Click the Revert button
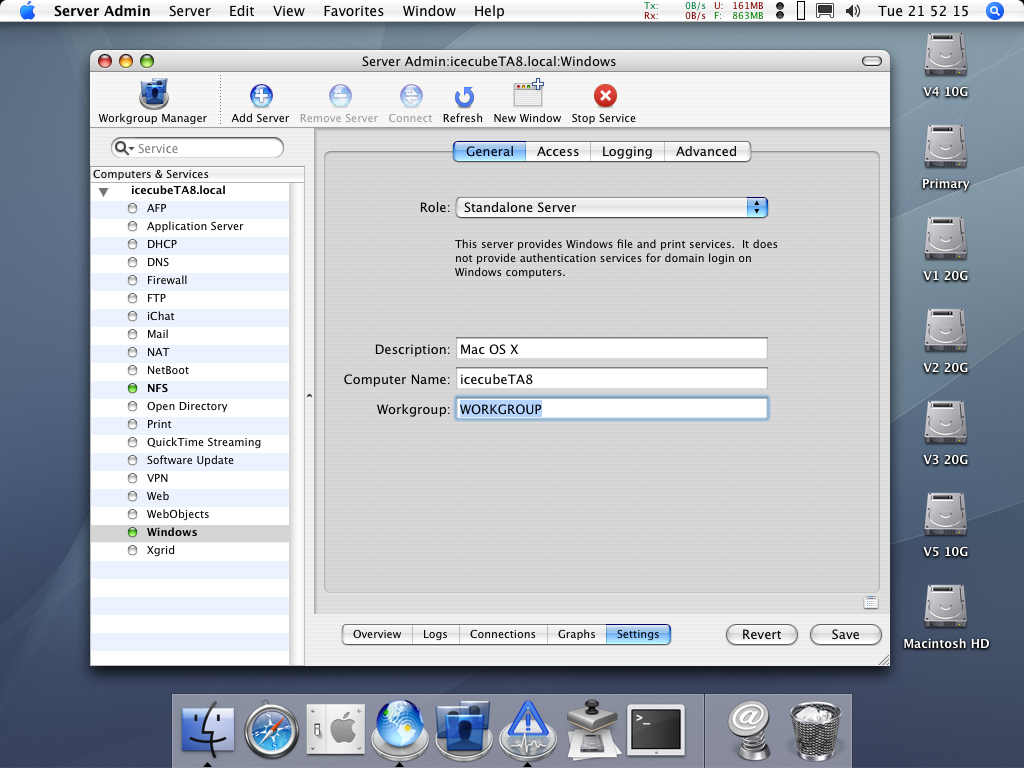Image resolution: width=1024 pixels, height=768 pixels. [x=761, y=635]
